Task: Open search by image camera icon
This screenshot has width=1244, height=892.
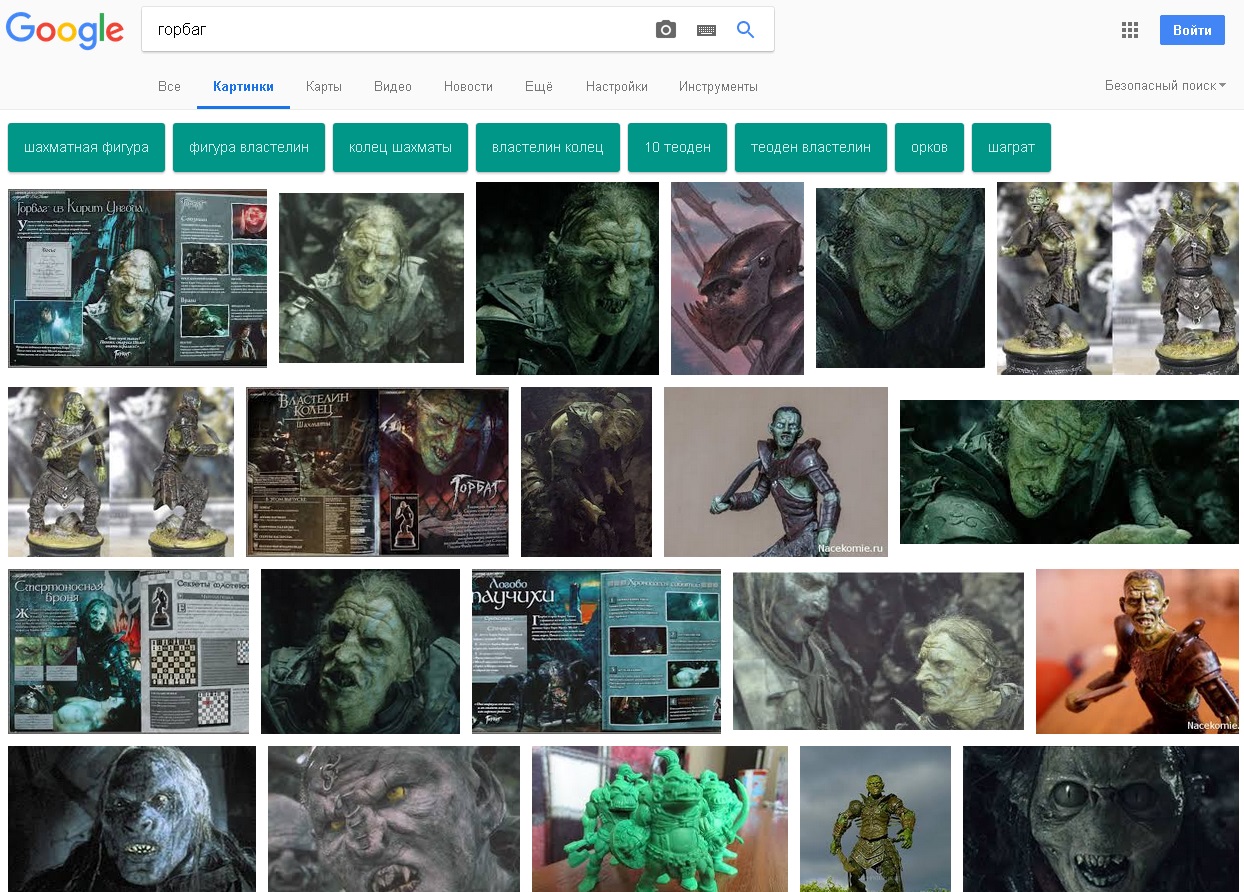Action: (666, 30)
